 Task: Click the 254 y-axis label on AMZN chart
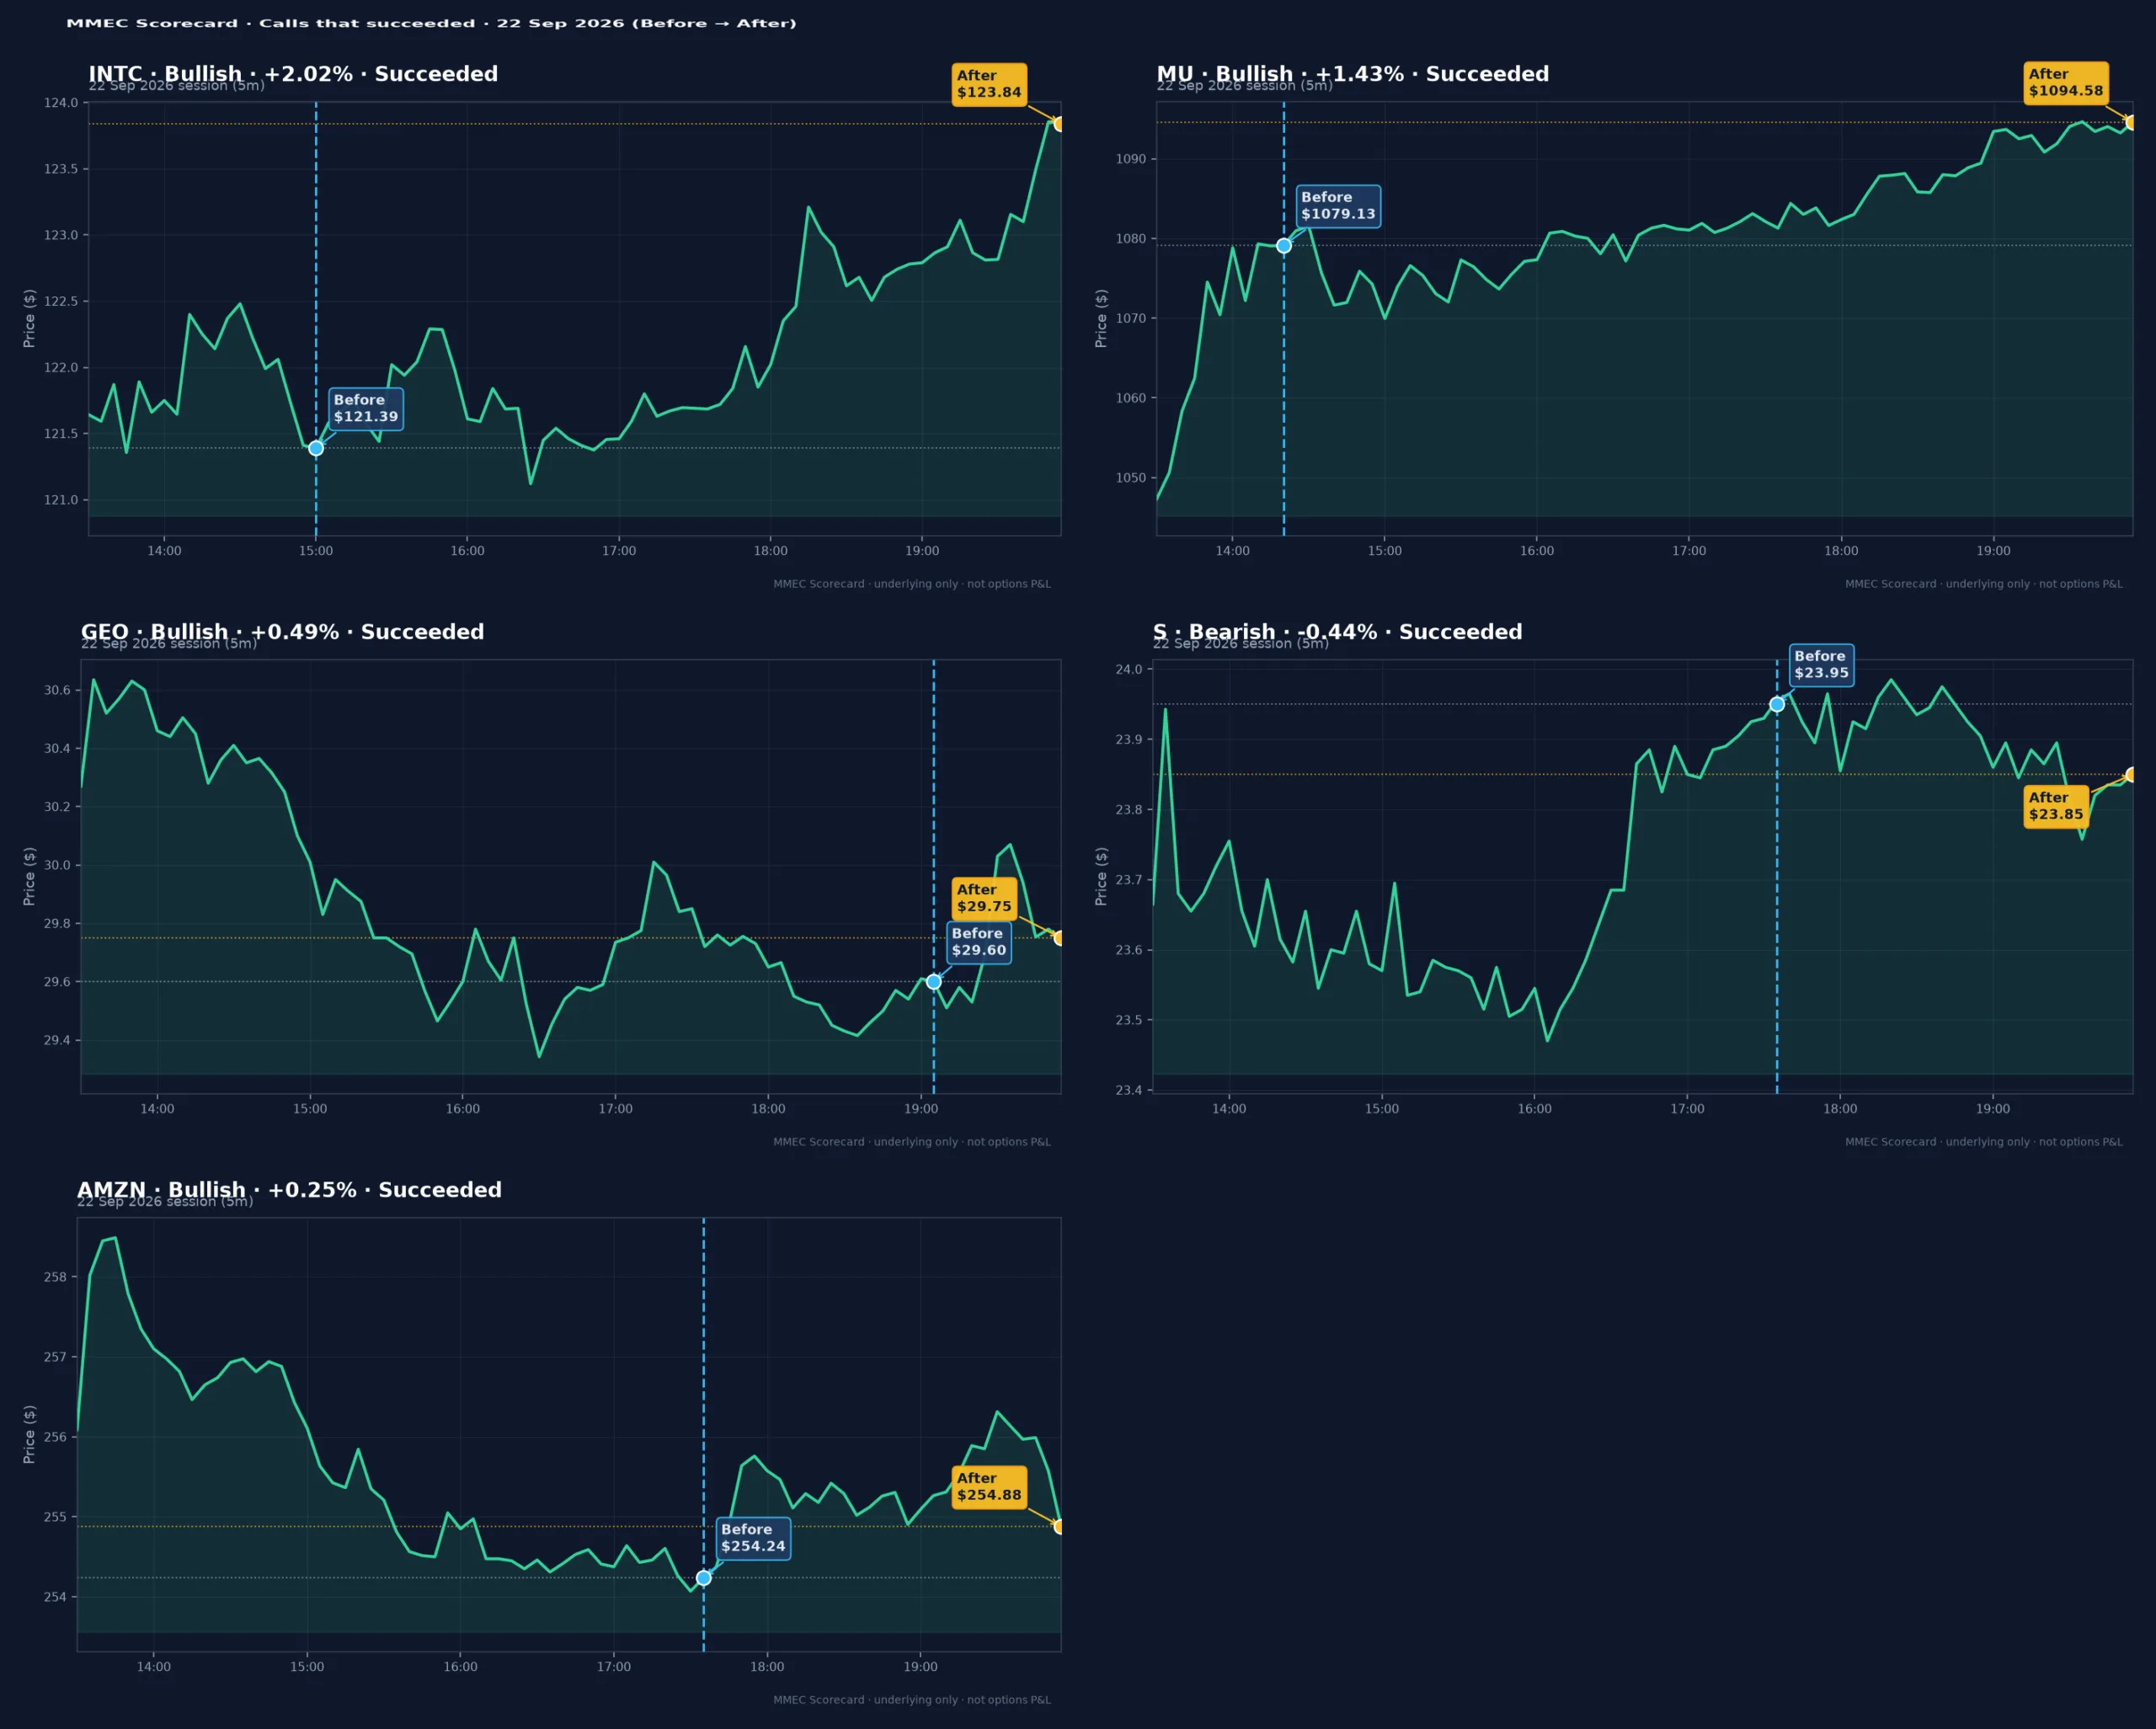(x=55, y=1597)
